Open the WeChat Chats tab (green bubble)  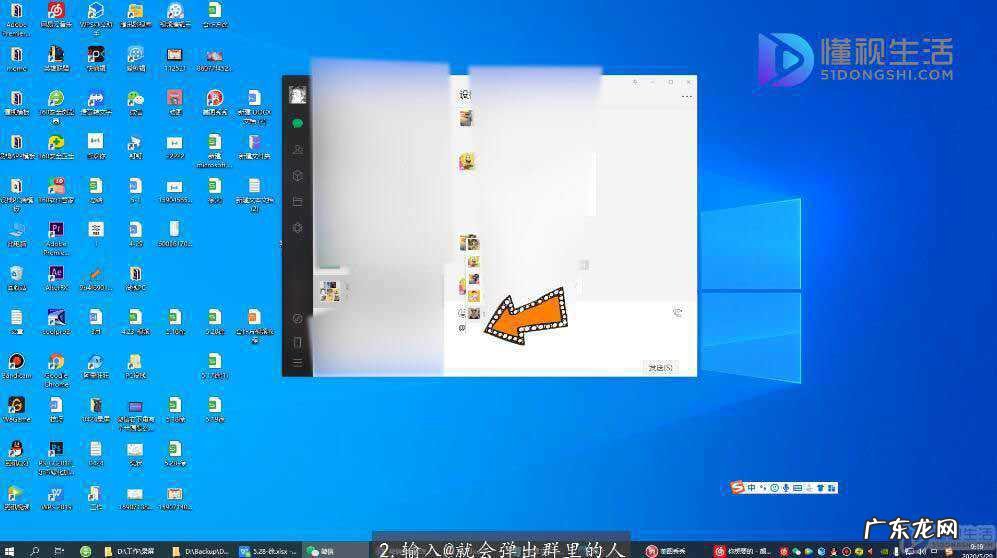tap(297, 123)
